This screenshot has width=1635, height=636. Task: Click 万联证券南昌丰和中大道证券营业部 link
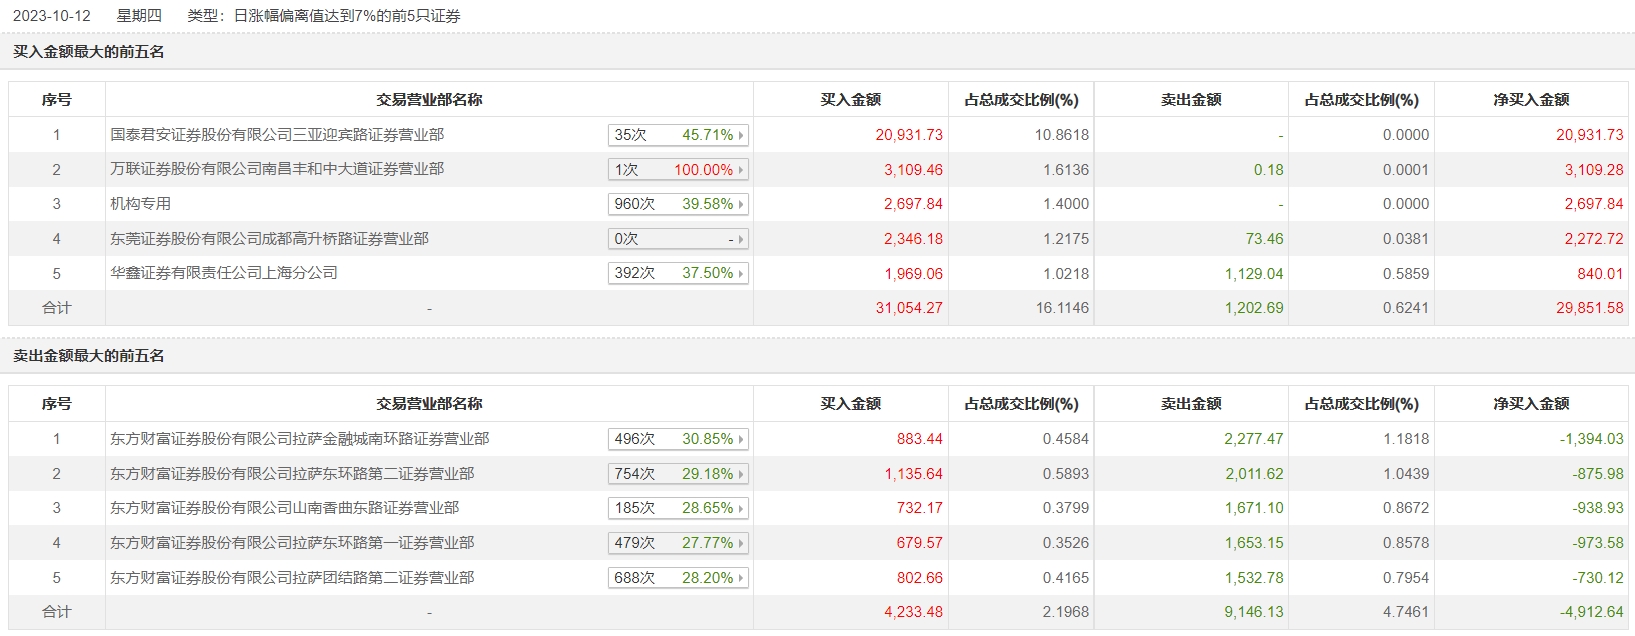pos(277,169)
